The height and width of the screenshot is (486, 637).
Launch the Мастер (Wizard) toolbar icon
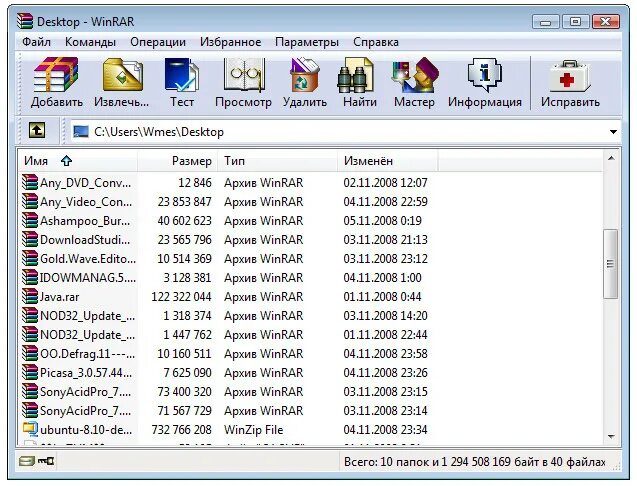[x=414, y=75]
